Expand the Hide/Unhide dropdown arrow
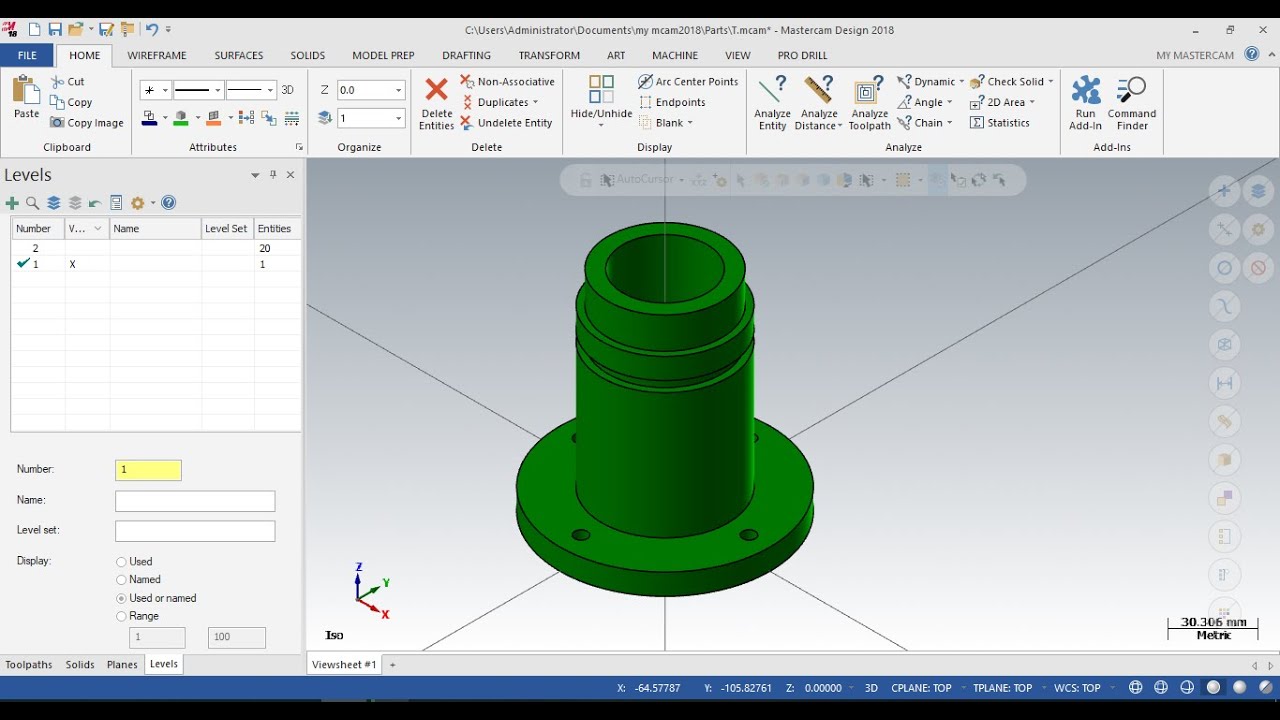Viewport: 1280px width, 720px height. pyautogui.click(x=601, y=126)
